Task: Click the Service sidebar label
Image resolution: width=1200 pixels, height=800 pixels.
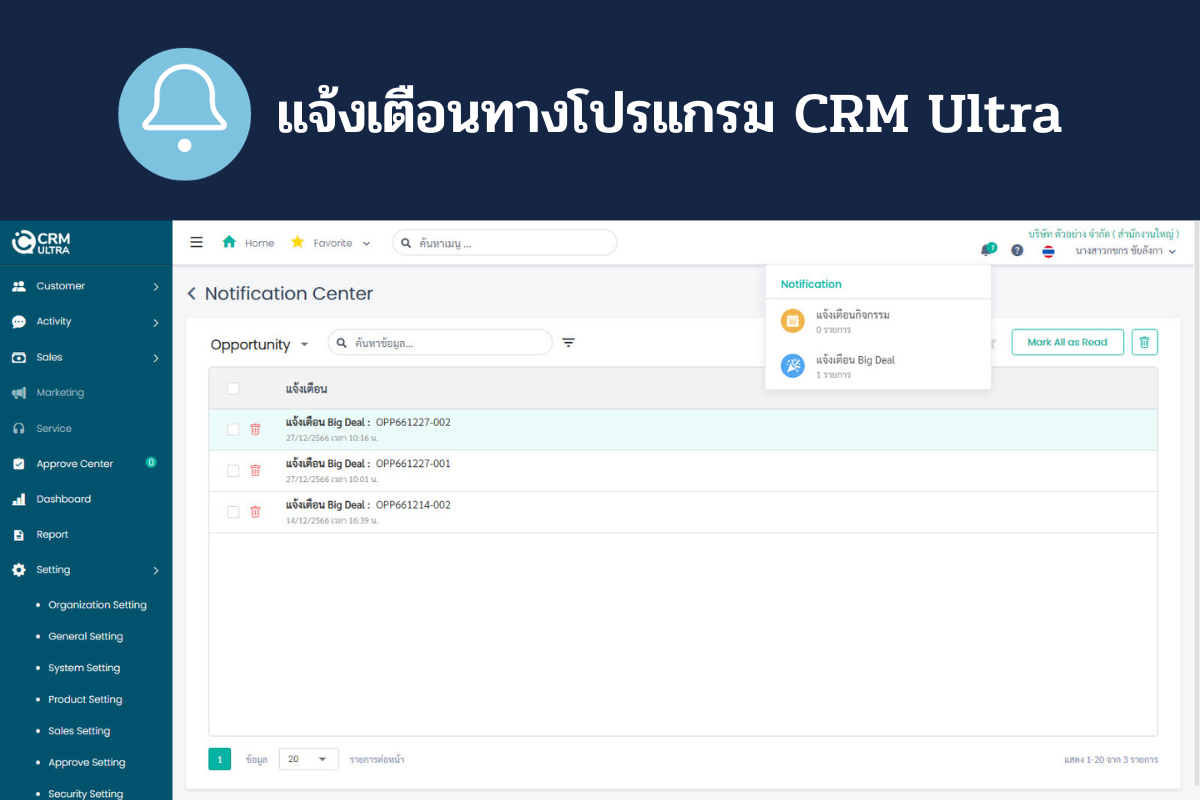Action: pos(54,429)
